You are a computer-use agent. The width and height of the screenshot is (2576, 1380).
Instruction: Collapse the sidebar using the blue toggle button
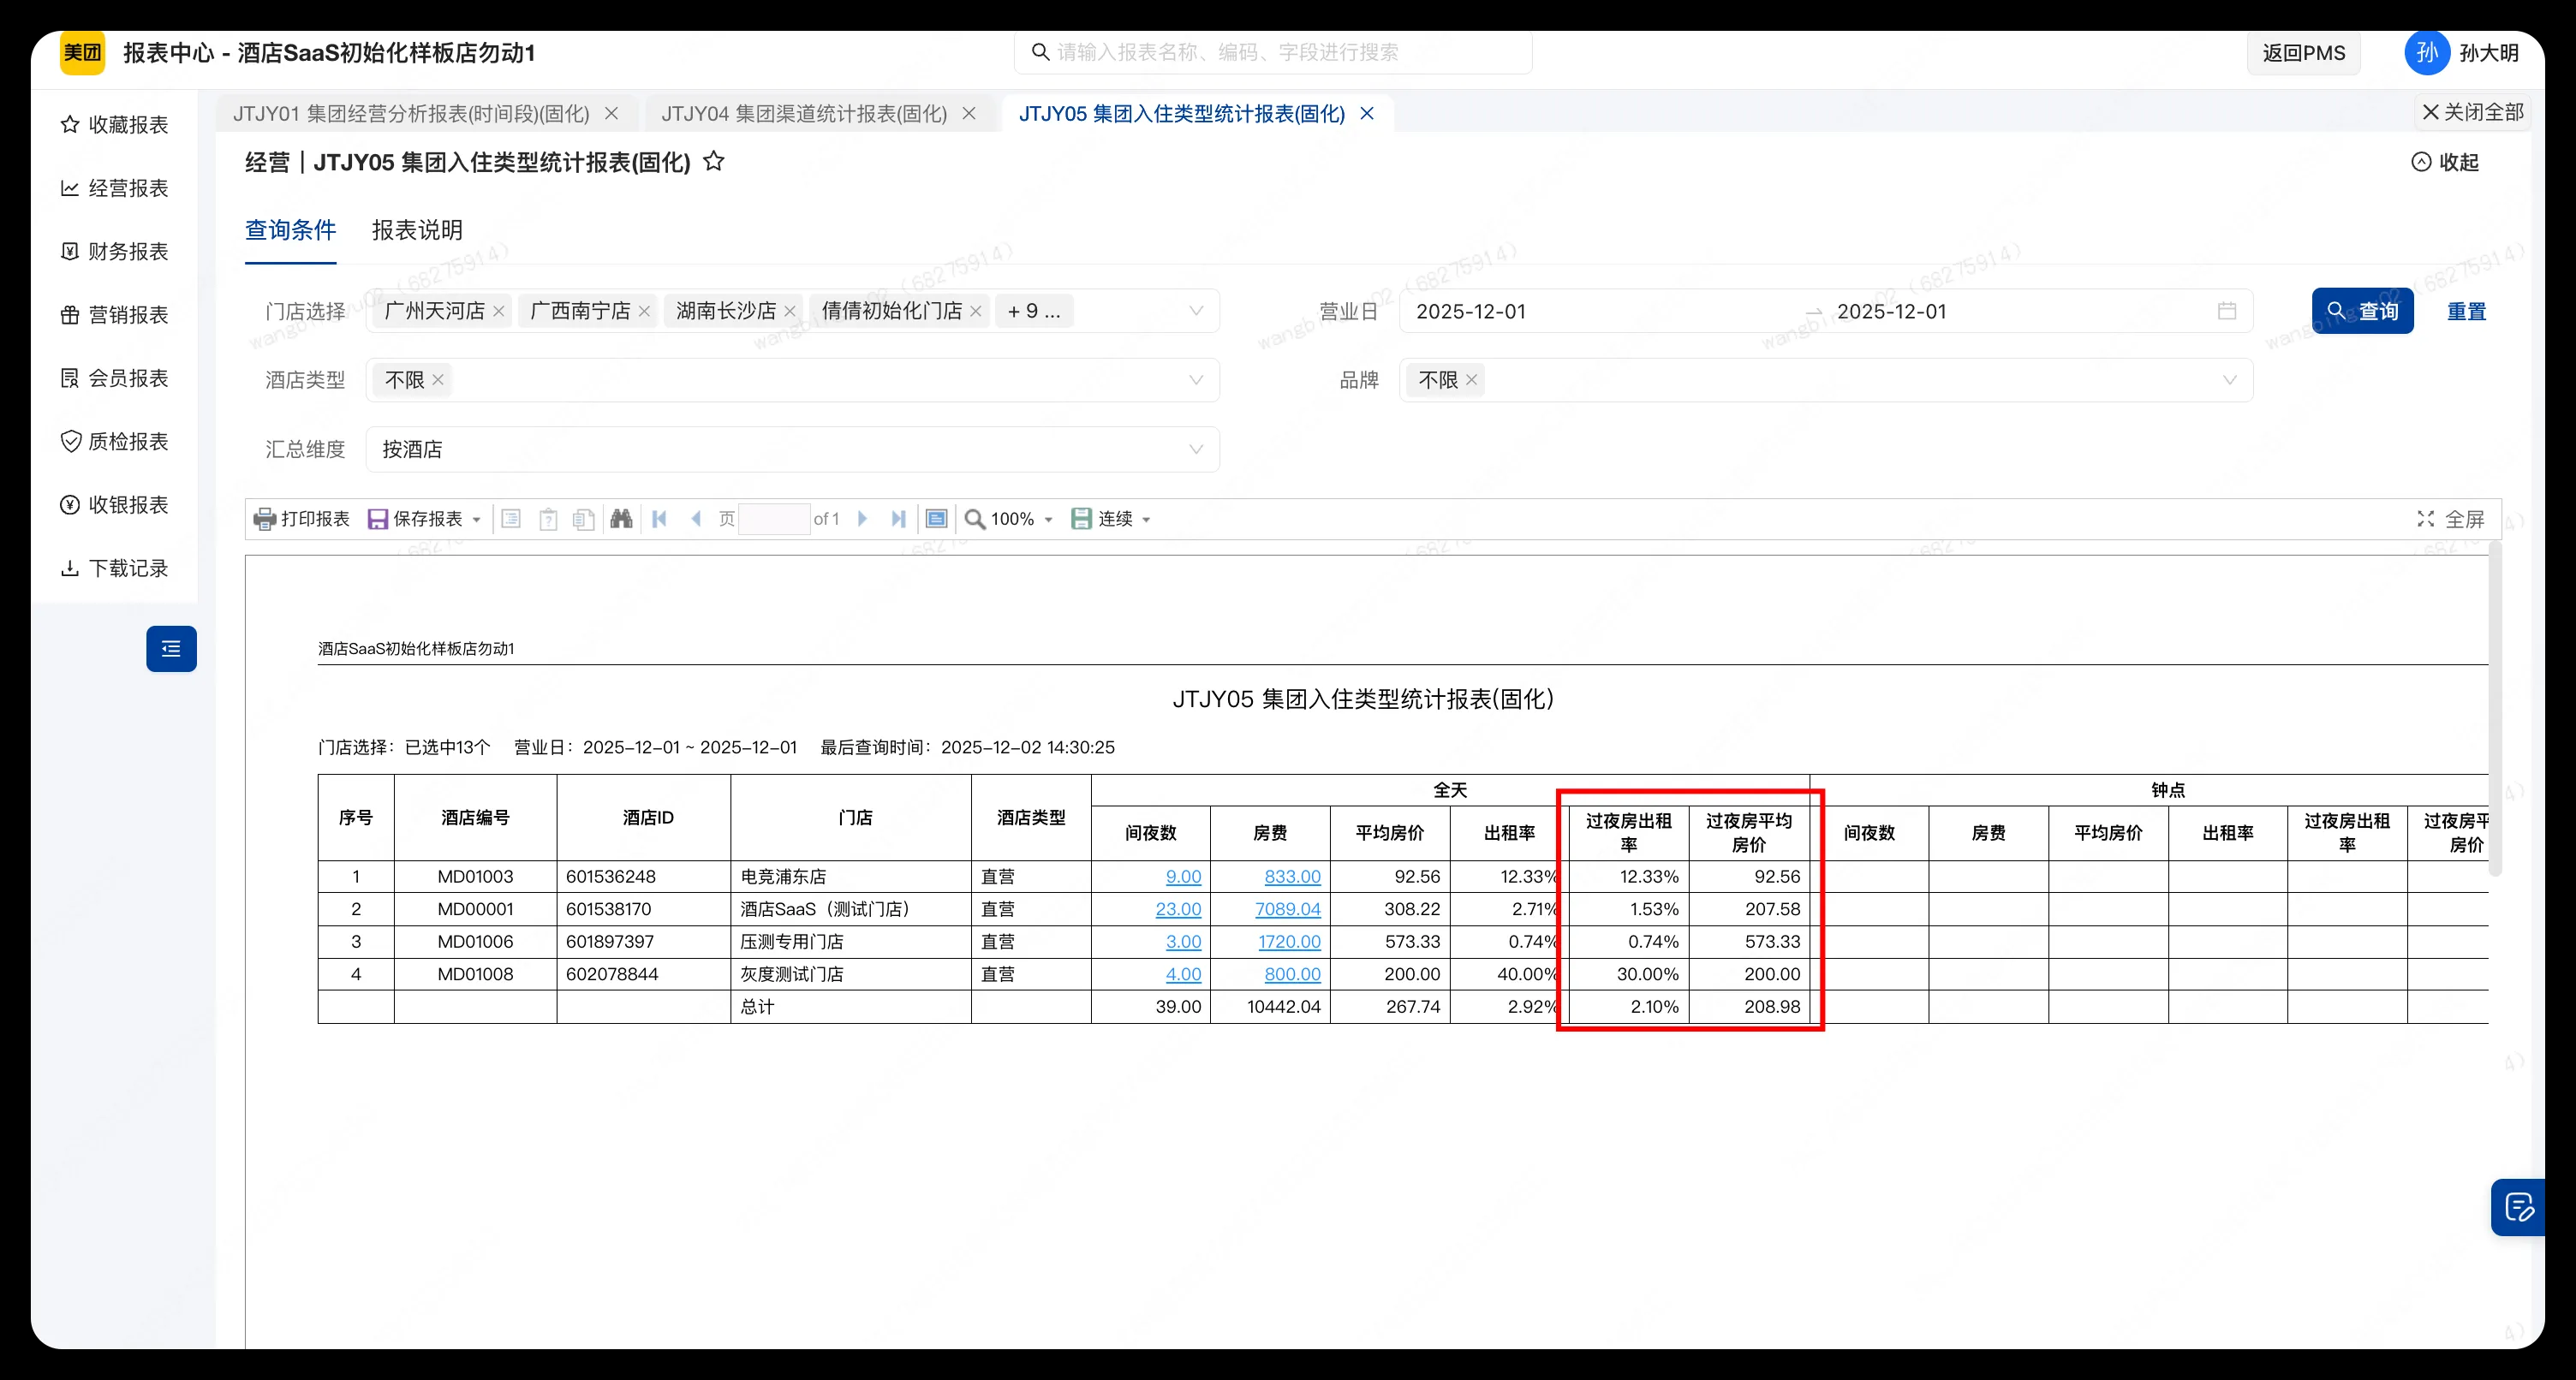point(171,648)
